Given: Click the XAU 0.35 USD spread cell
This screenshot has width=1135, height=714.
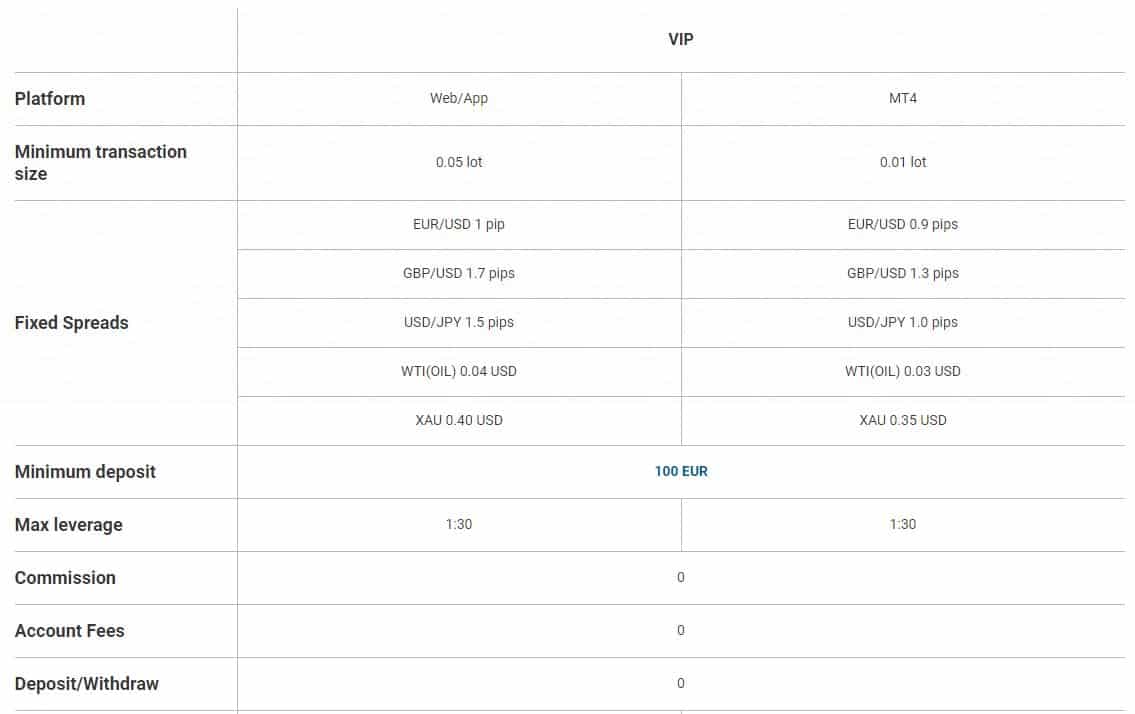Looking at the screenshot, I should click(903, 420).
